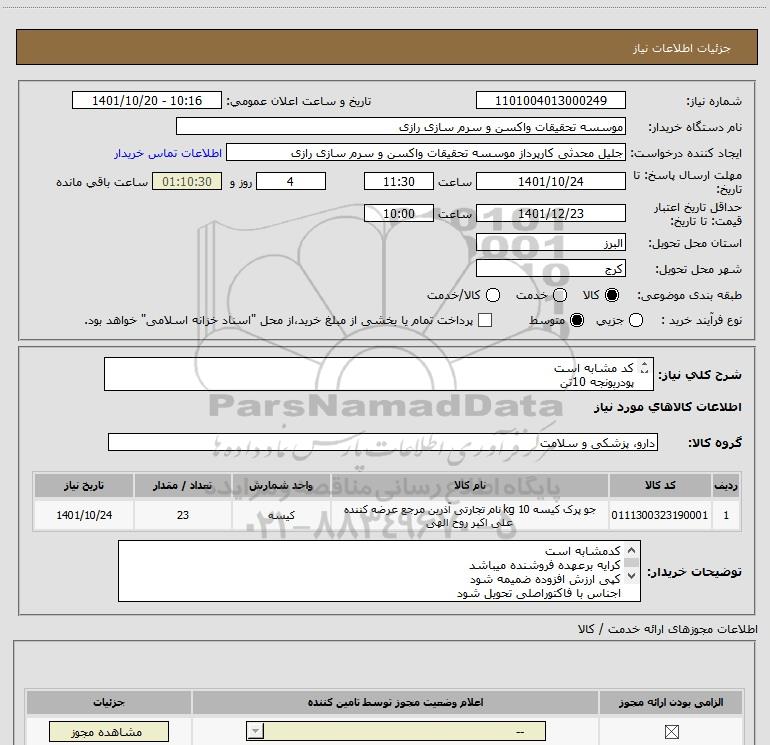This screenshot has width=770, height=745.
Task: Toggle the الزامی بودن ارائه مجوز checkbox
Action: (x=671, y=732)
